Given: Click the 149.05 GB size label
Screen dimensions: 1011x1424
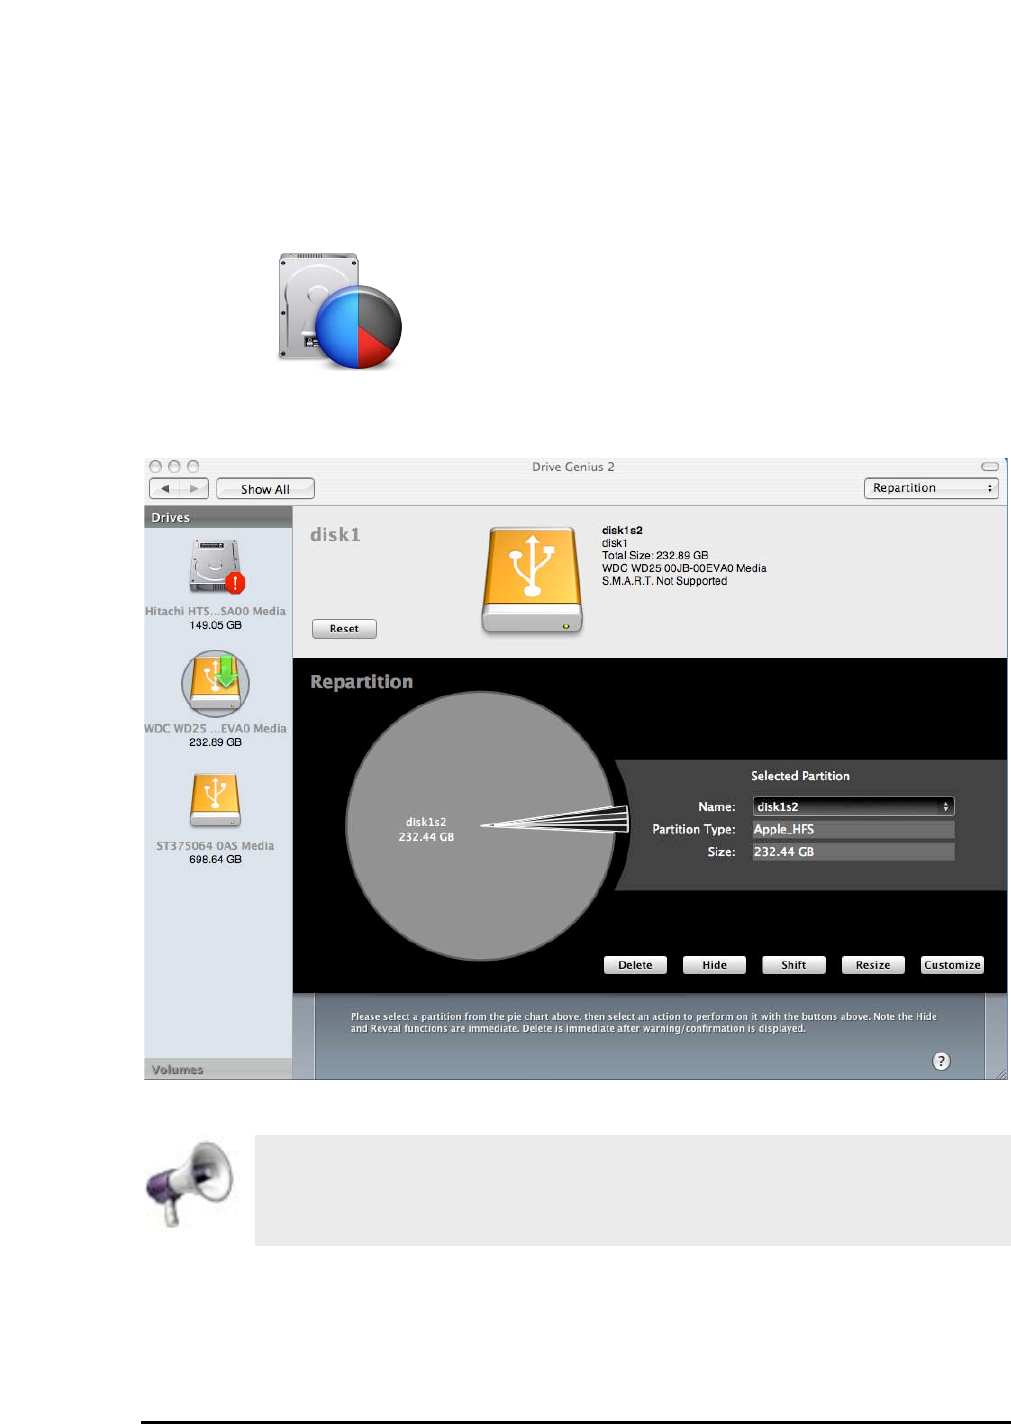Looking at the screenshot, I should click(x=215, y=625).
